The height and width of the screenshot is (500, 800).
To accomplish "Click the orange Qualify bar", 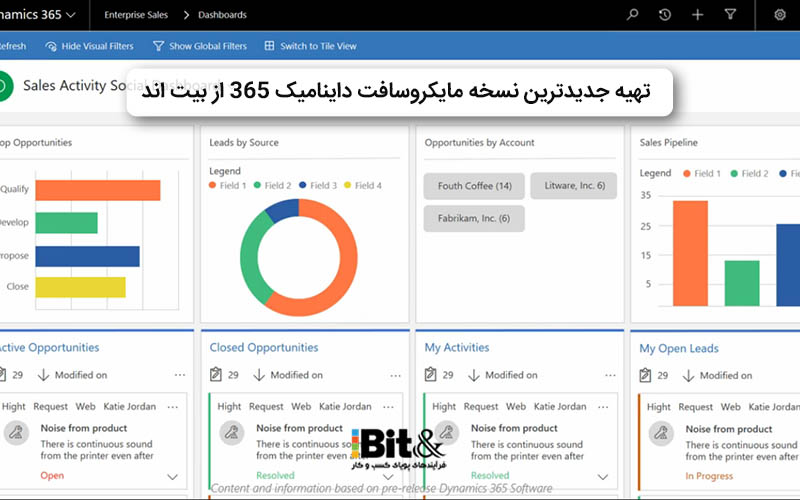I will pos(98,190).
